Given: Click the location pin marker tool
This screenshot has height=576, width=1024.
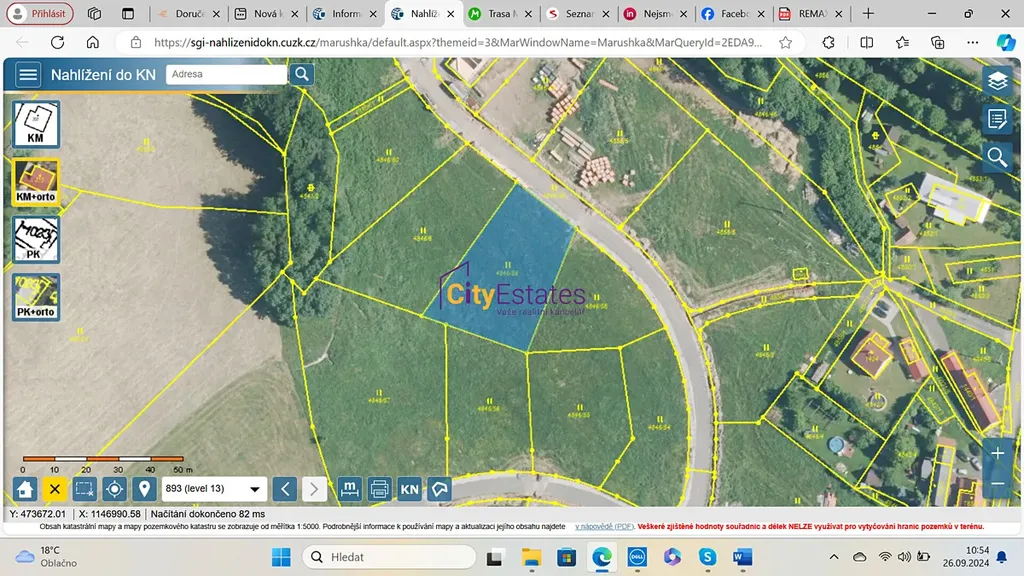Looking at the screenshot, I should click(x=144, y=489).
